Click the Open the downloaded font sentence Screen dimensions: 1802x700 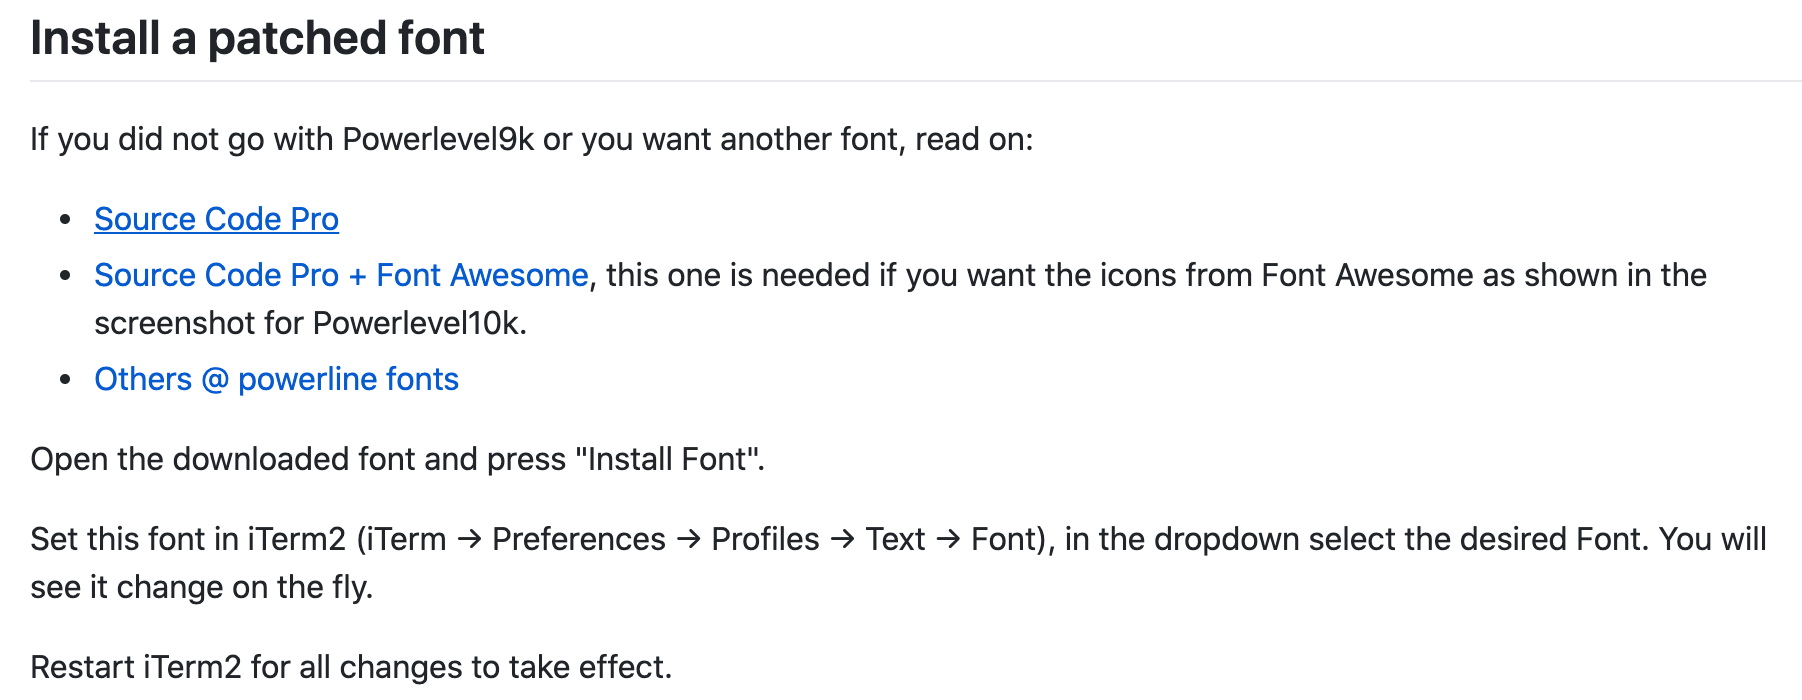397,459
